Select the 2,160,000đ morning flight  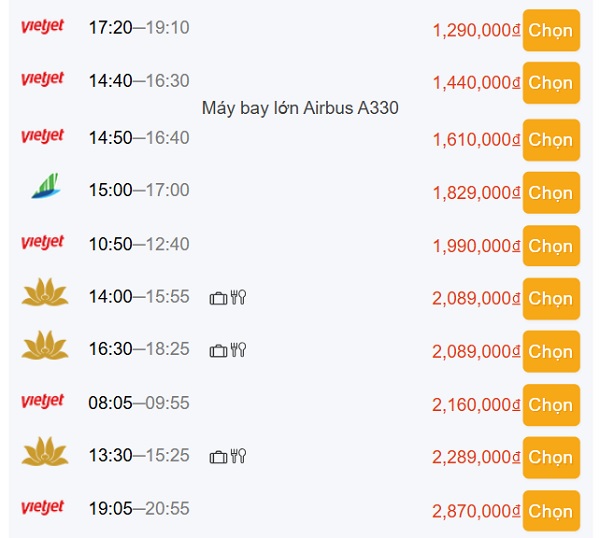[551, 405]
